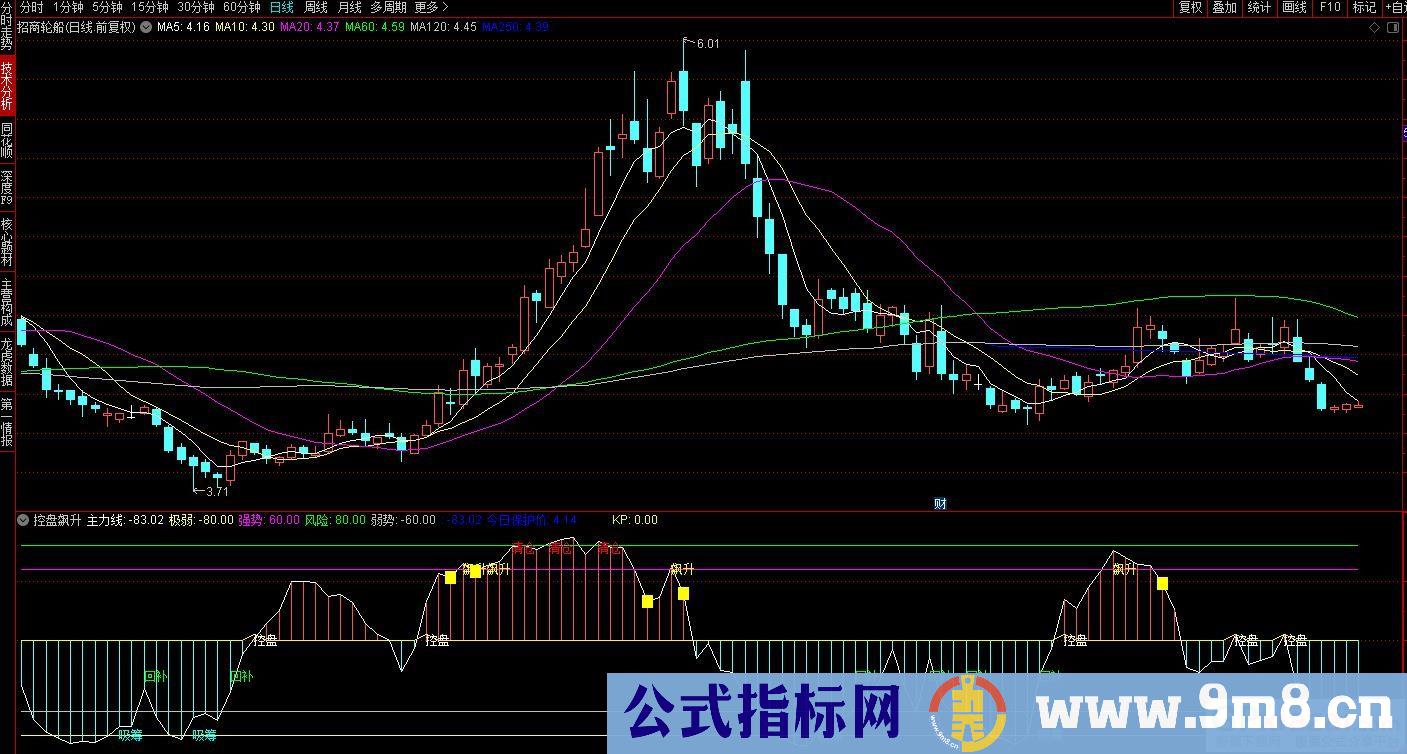The height and width of the screenshot is (754, 1407).
Task: Select the 60分钟 period
Action: tap(241, 7)
